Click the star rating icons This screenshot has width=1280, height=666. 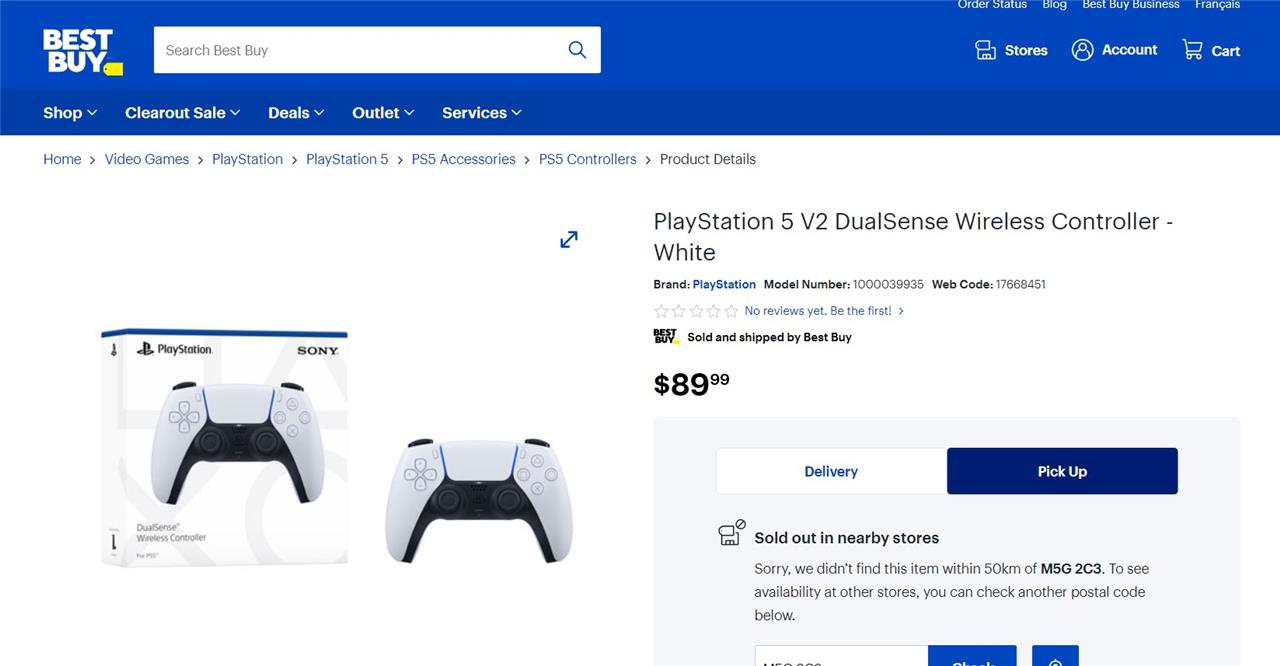click(x=696, y=311)
